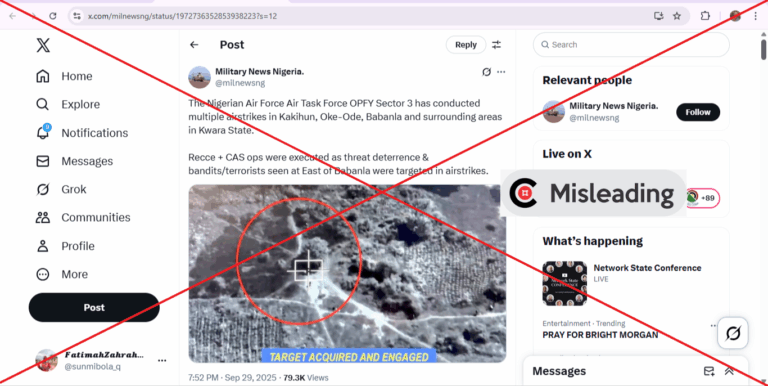Click Grok explain icon on post
This screenshot has height=386, width=768.
(486, 72)
